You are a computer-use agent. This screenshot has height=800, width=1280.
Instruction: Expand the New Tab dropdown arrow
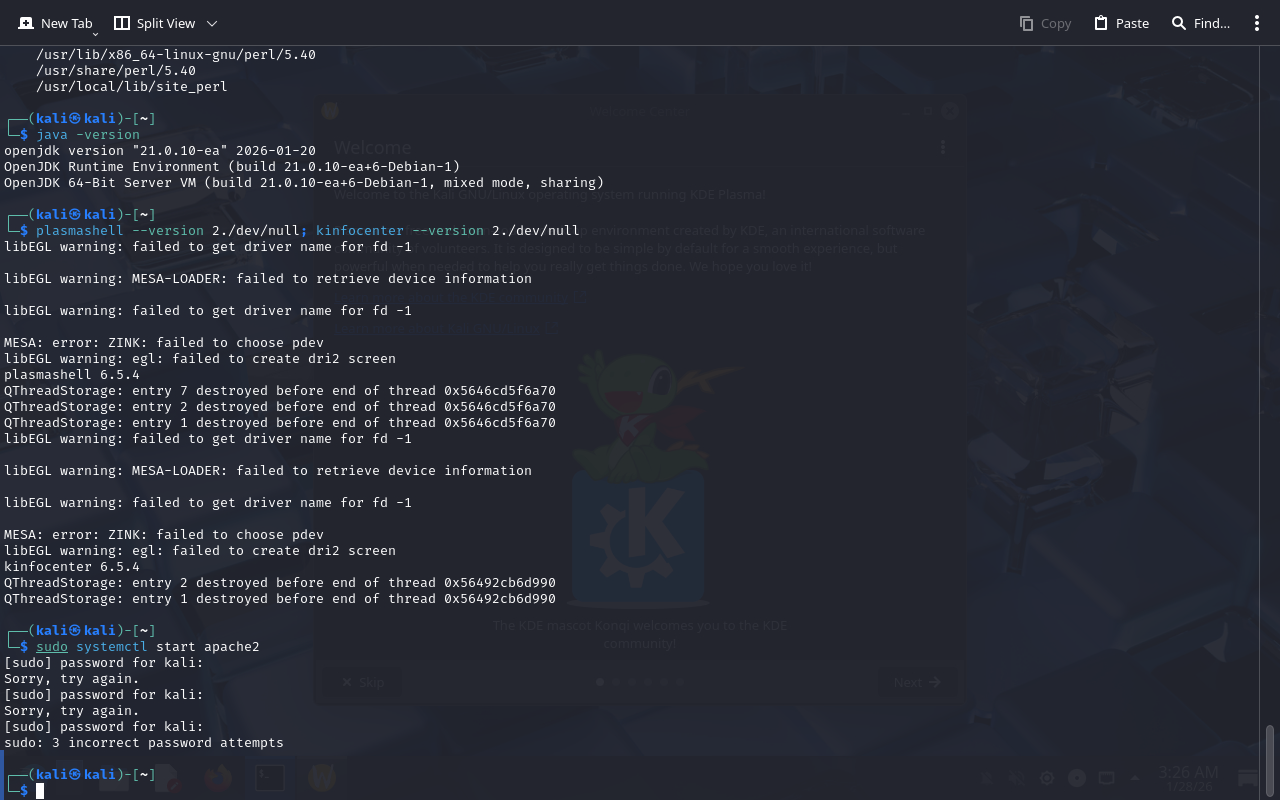click(96, 33)
